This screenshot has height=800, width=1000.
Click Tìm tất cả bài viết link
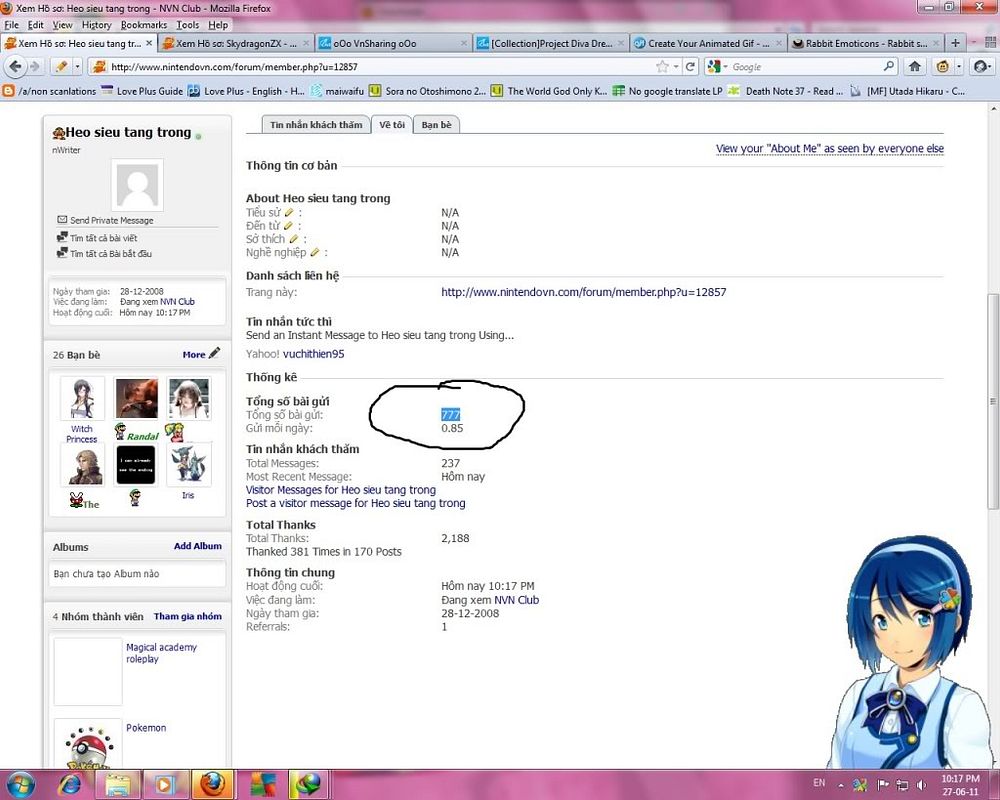pos(103,238)
